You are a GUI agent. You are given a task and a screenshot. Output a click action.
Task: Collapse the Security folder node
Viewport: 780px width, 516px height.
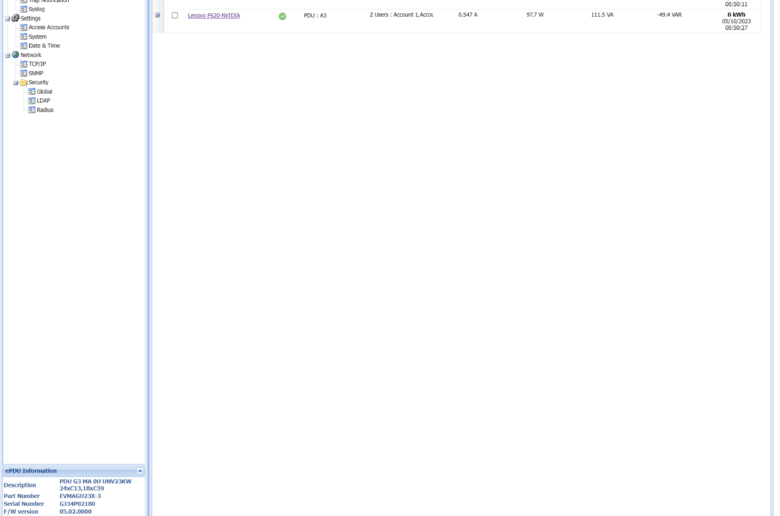(15, 83)
